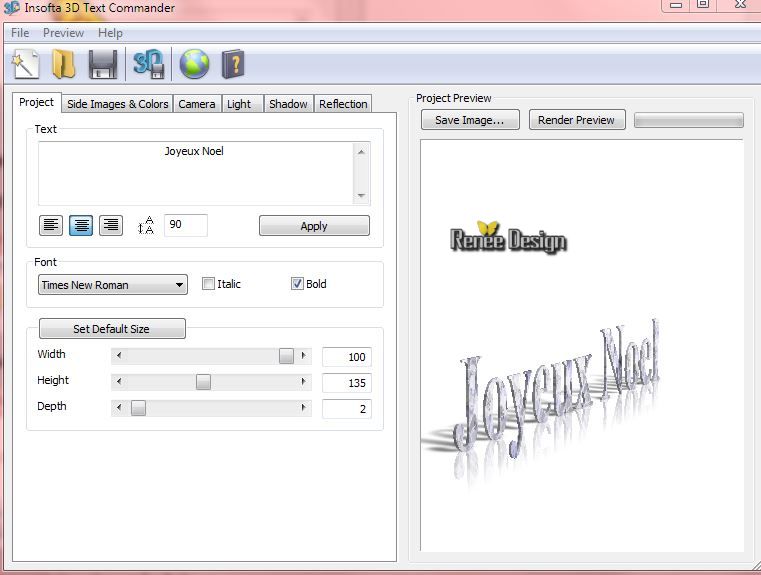Click the Width slider thumb
761x575 pixels.
286,356
